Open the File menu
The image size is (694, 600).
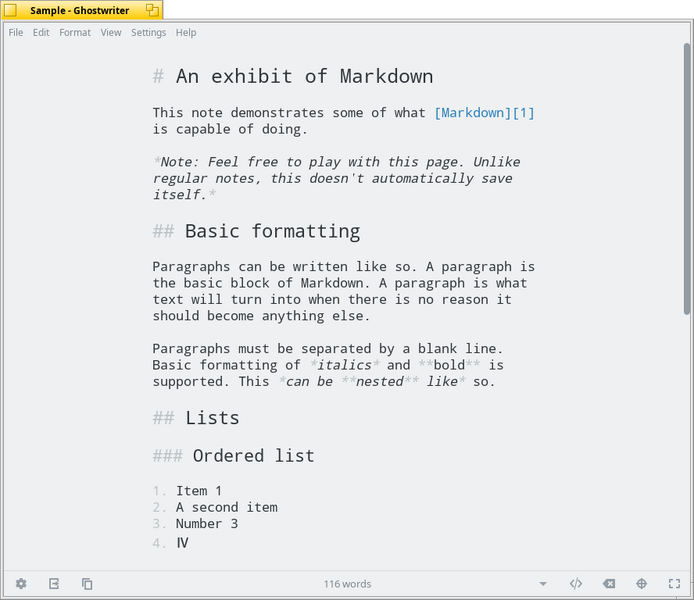[x=16, y=32]
